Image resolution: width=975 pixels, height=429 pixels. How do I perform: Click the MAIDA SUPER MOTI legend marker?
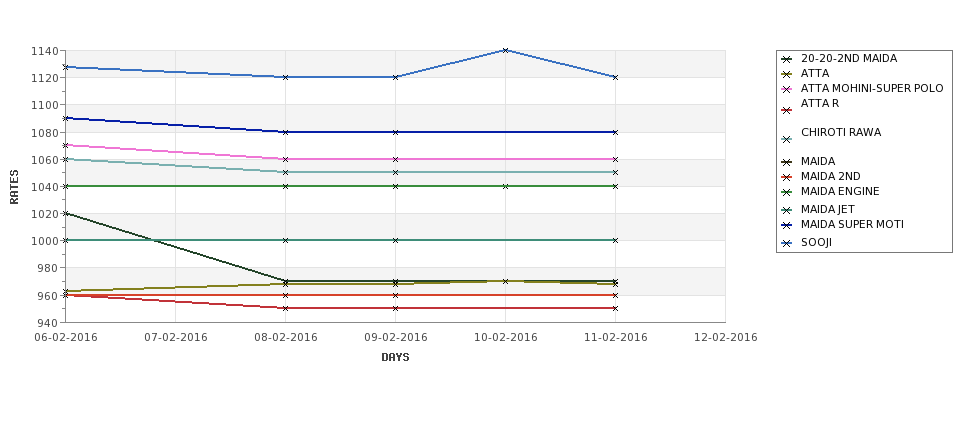coord(787,225)
